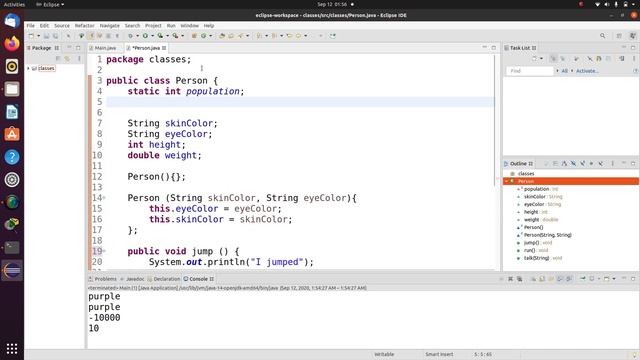Click the Open Type icon
The image size is (640, 360).
click(222, 36)
